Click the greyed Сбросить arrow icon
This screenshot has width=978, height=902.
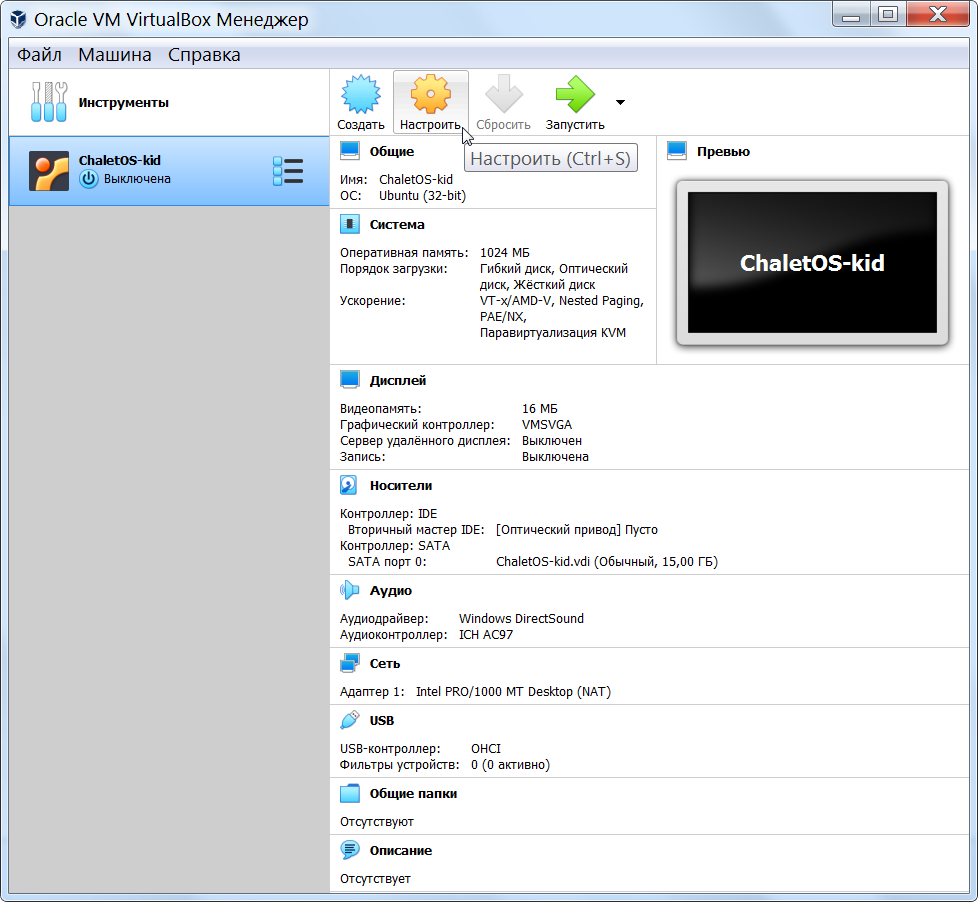coord(503,94)
